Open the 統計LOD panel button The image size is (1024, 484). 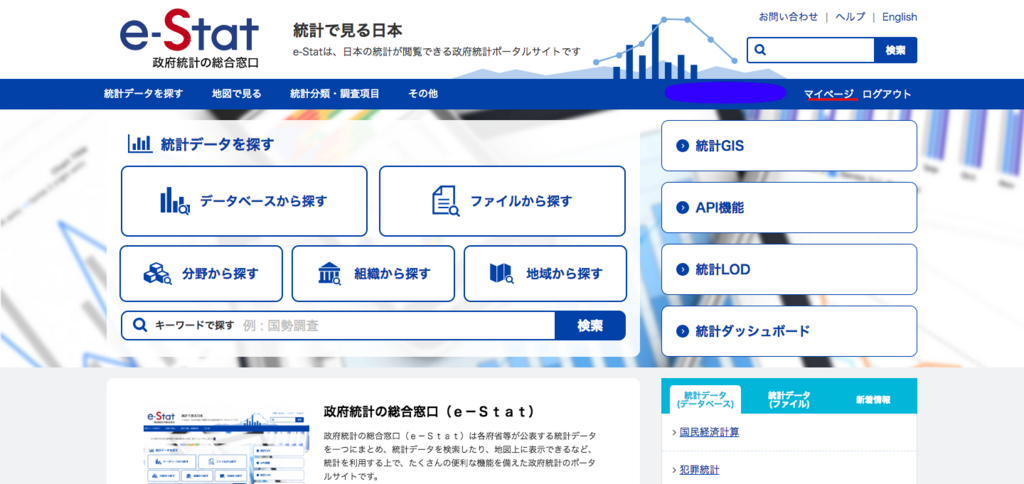(789, 269)
